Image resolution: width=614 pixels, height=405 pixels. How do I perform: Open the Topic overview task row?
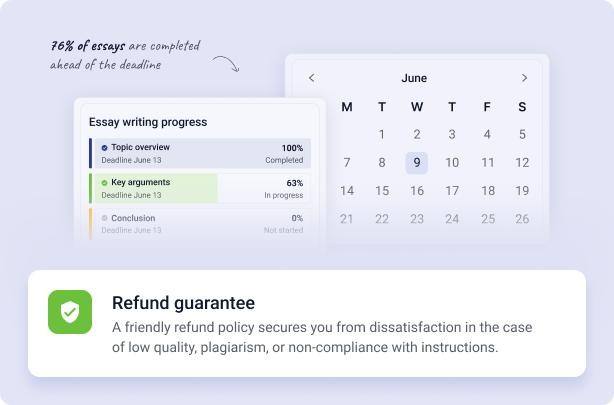click(x=200, y=154)
